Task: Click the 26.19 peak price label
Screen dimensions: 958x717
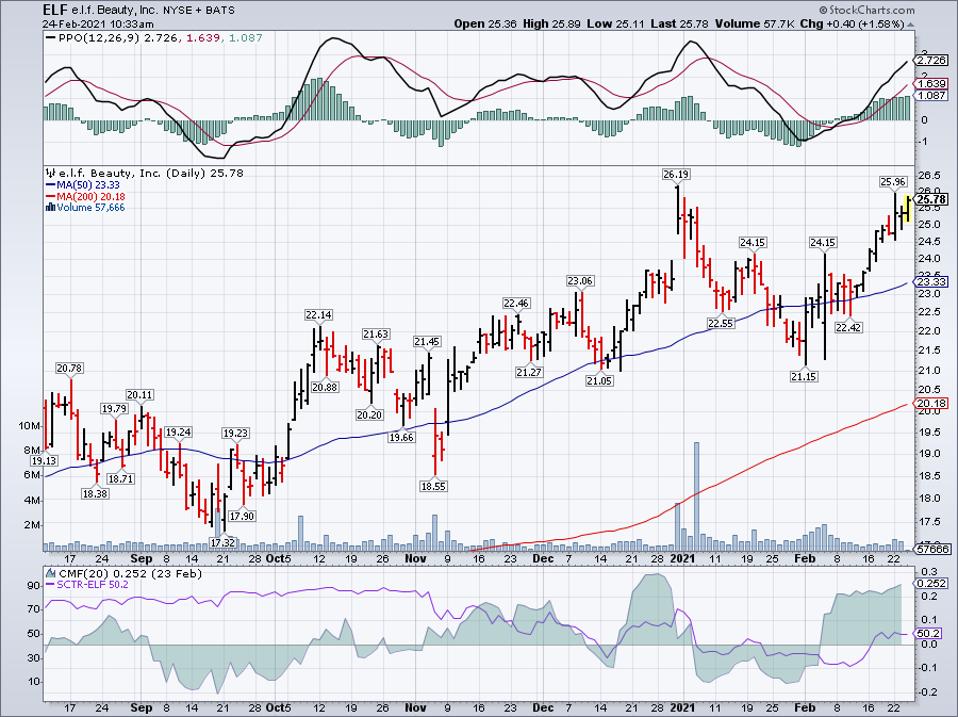Action: tap(676, 175)
